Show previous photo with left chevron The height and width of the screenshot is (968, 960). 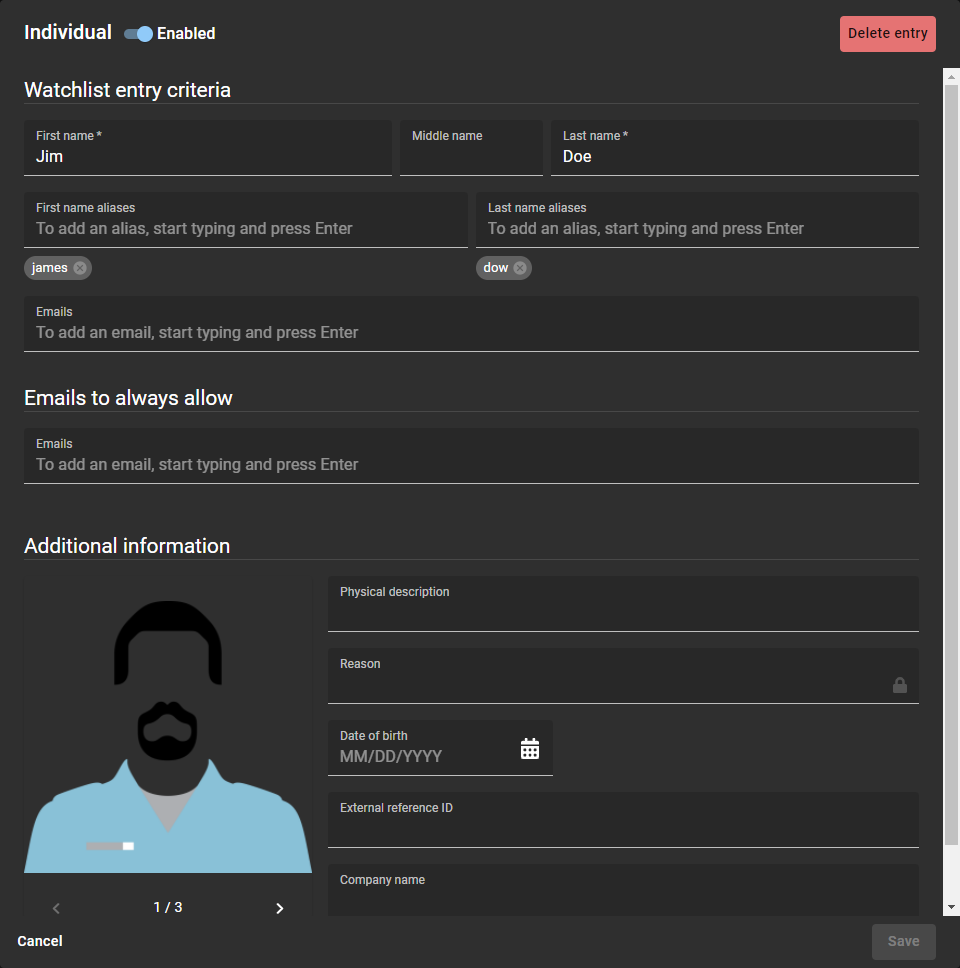[x=56, y=908]
